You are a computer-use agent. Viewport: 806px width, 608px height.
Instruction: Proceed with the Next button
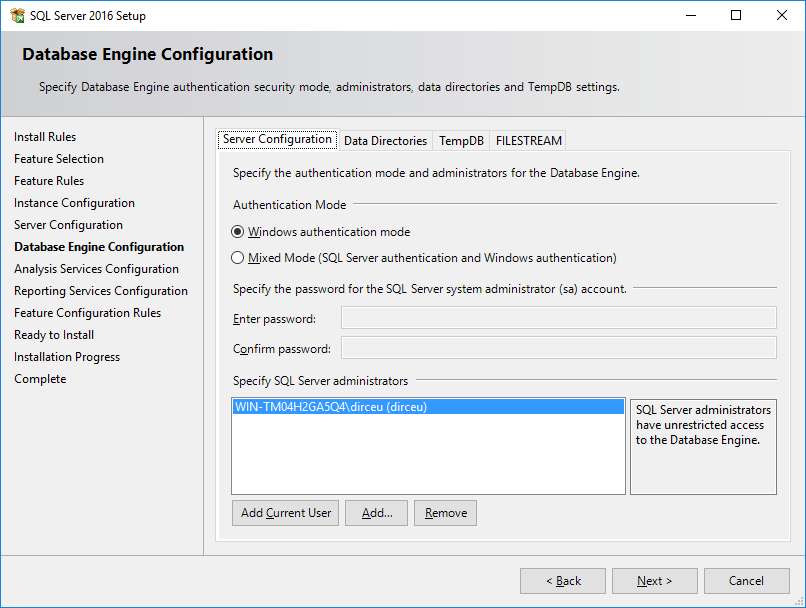[654, 581]
